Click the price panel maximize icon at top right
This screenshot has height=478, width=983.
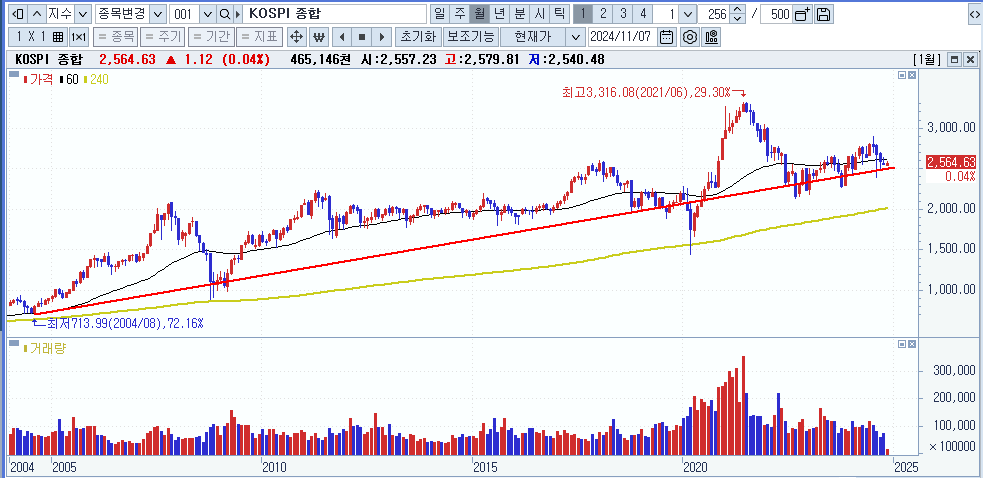click(902, 75)
